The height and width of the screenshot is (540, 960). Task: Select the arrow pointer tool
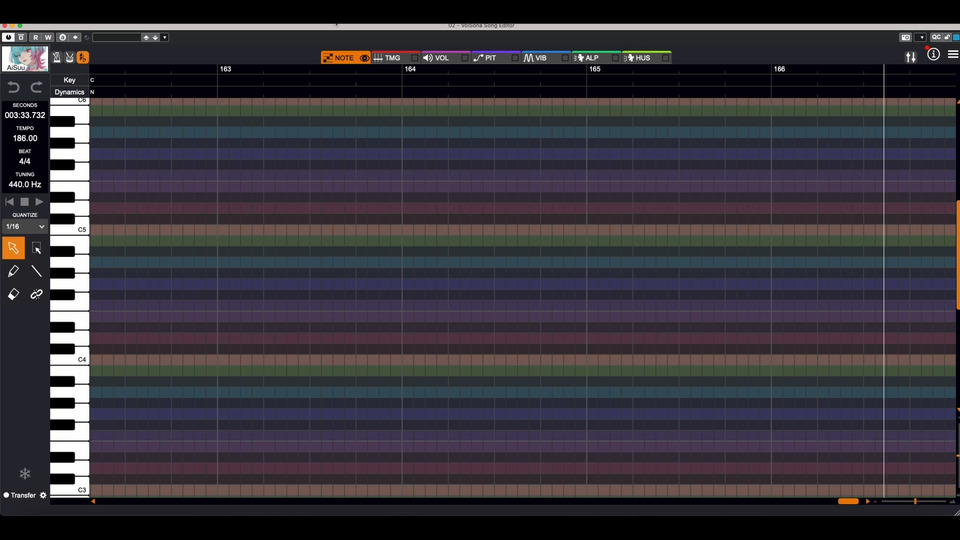pos(13,248)
